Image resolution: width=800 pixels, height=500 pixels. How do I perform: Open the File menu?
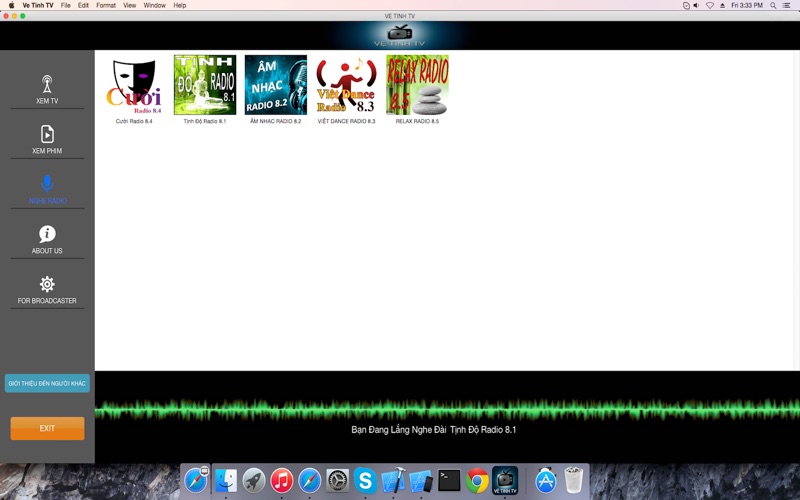click(65, 5)
